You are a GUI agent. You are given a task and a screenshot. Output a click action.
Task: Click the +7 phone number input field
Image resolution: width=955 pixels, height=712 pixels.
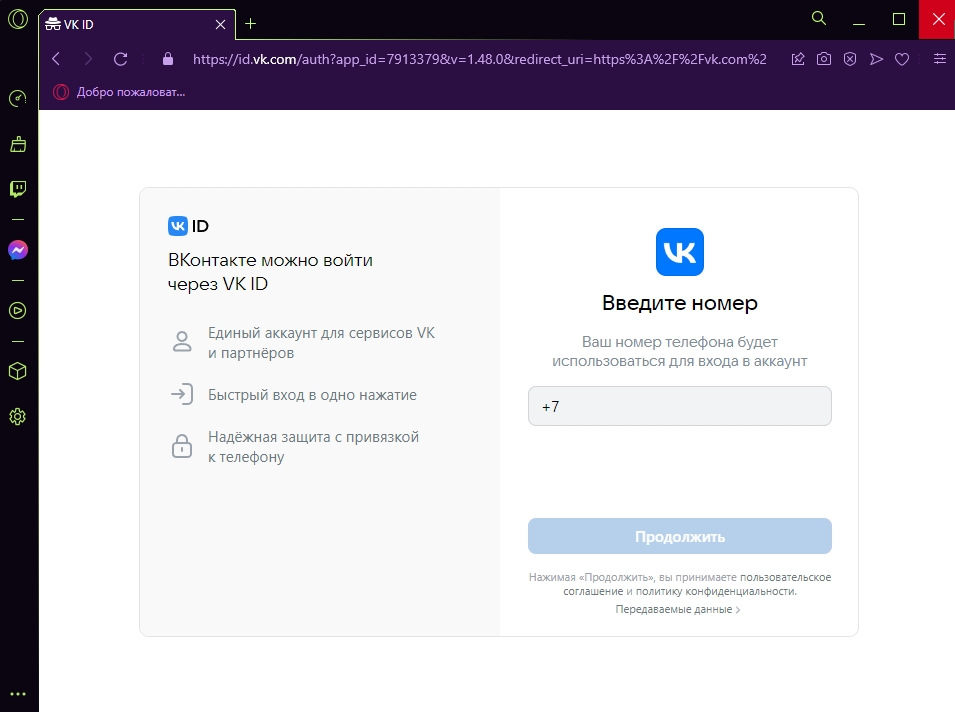click(x=680, y=406)
